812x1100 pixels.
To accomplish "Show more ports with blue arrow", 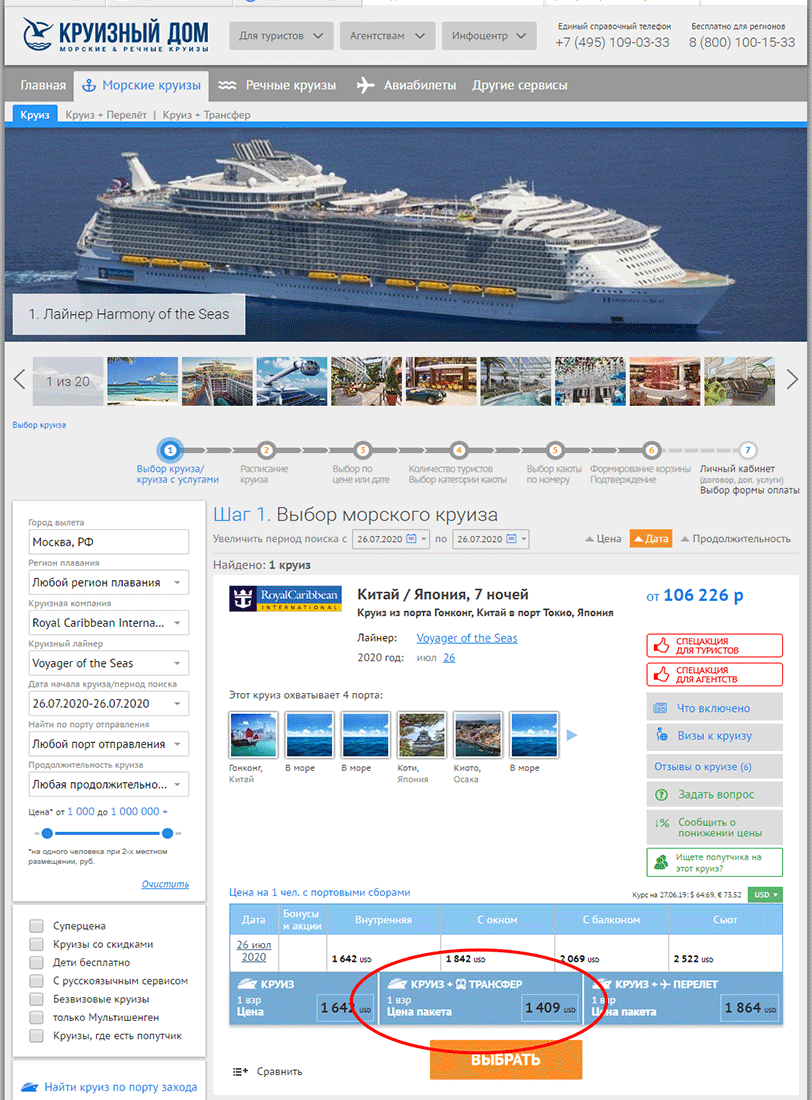I will pos(572,735).
